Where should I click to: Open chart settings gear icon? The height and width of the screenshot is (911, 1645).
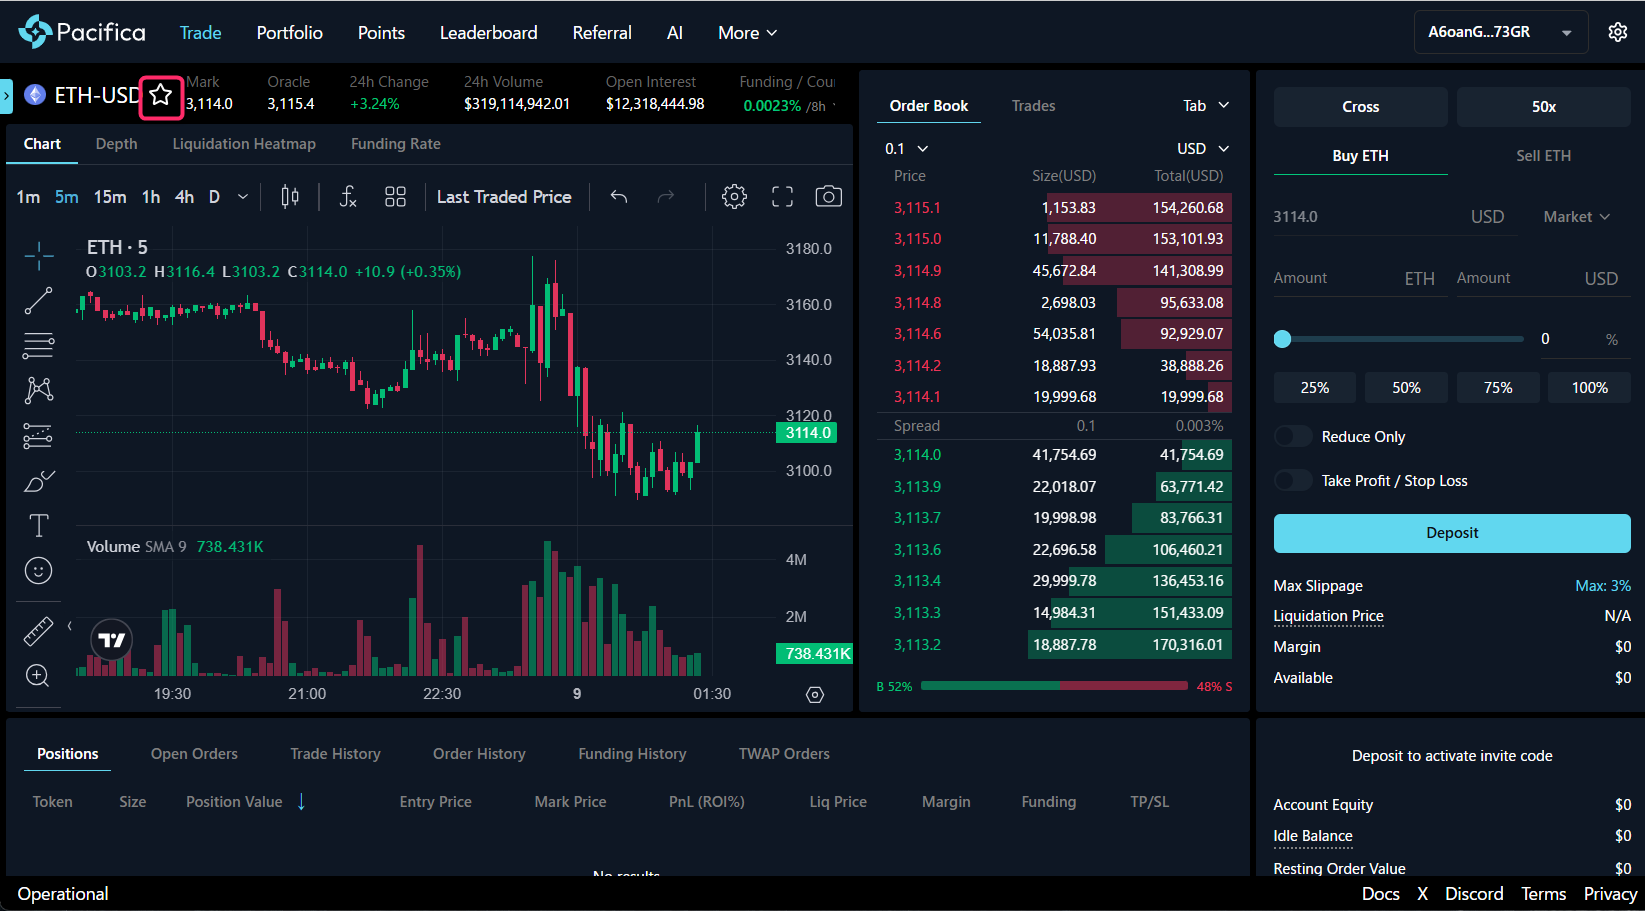point(734,197)
